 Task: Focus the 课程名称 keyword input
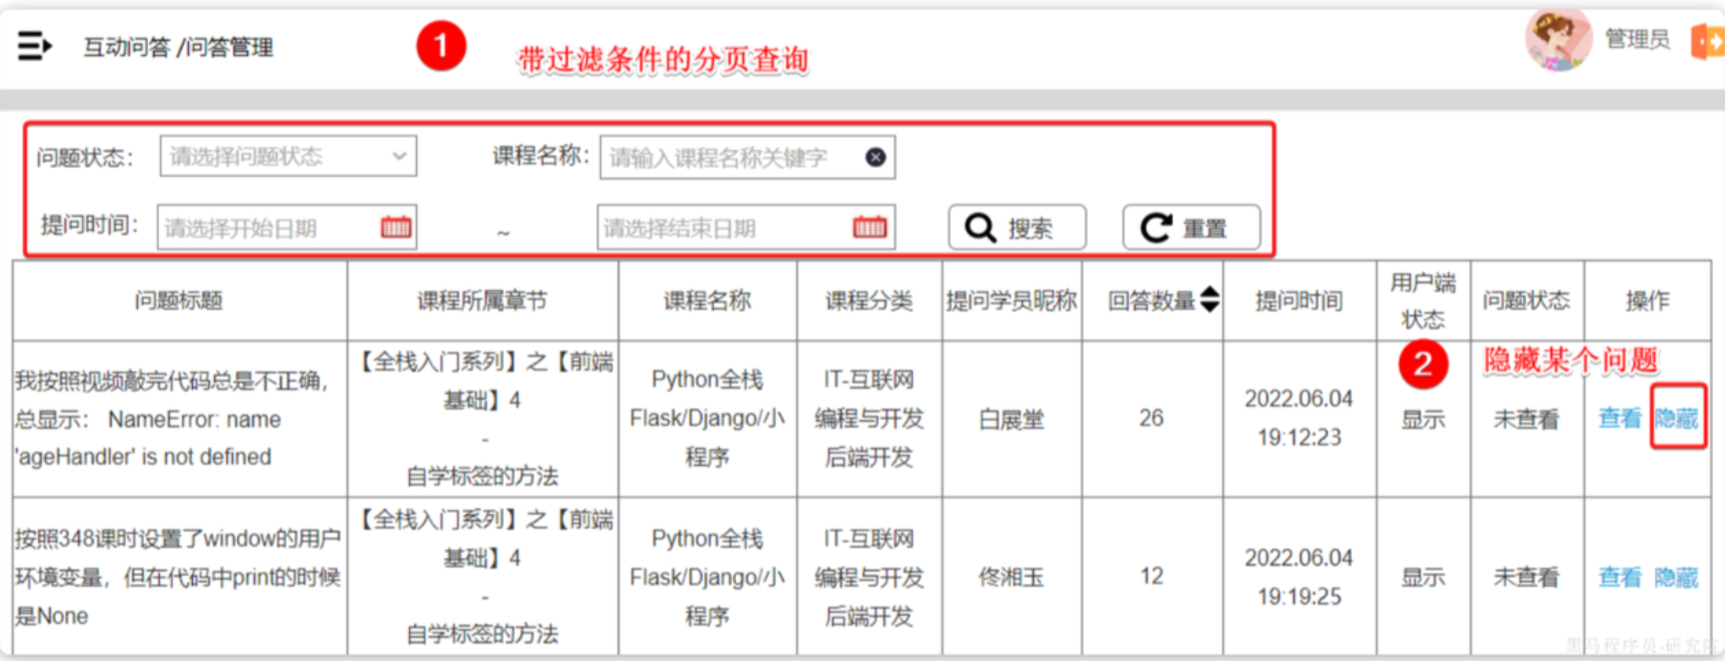[x=747, y=157]
